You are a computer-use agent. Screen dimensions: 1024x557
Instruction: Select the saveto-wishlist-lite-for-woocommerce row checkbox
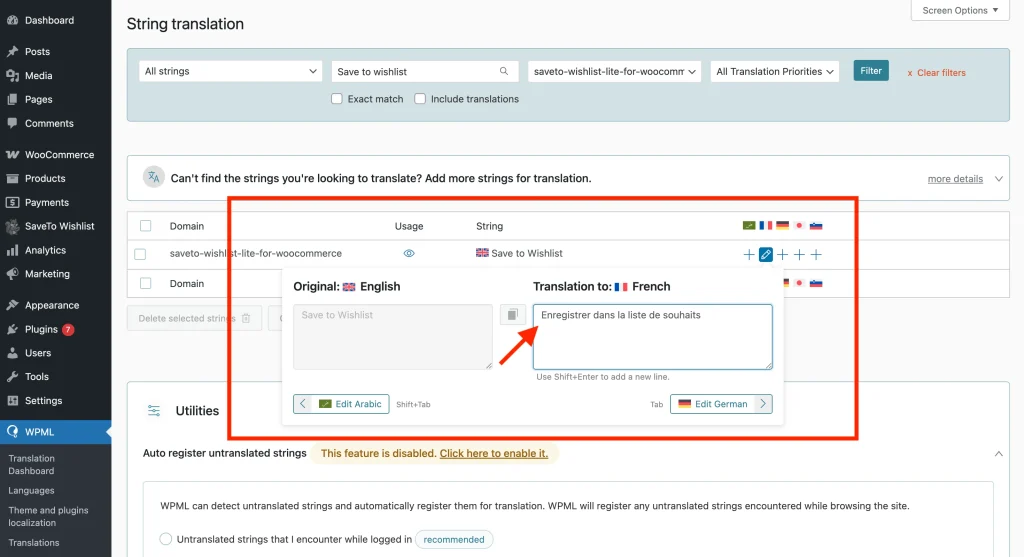(x=140, y=254)
